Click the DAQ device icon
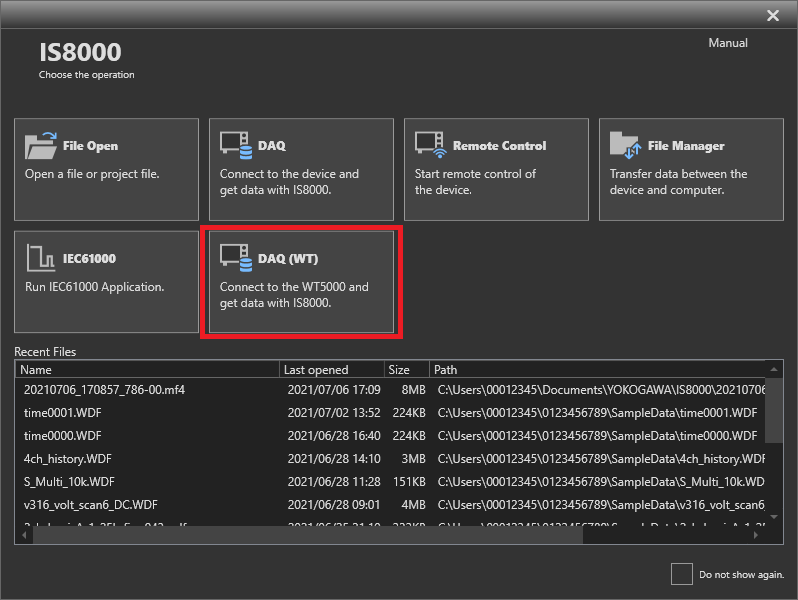Screen dimensions: 798x600 point(236,146)
